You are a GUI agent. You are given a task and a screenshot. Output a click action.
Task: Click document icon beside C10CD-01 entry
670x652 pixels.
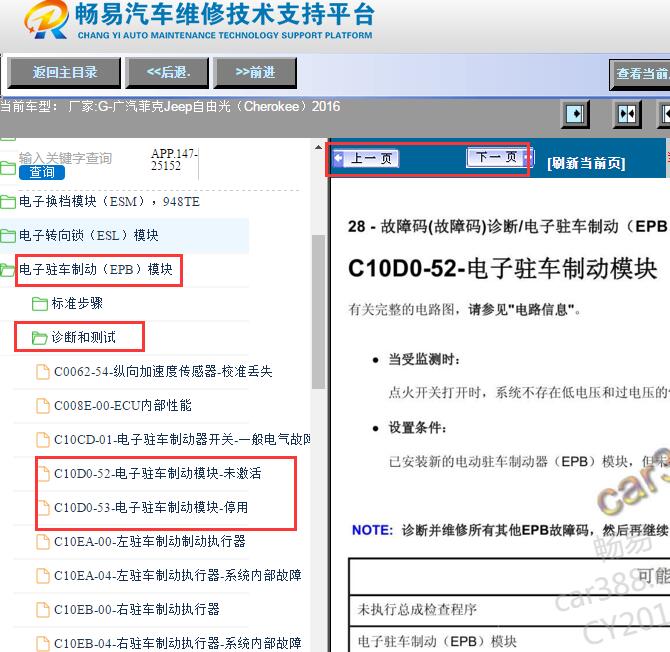(x=43, y=439)
